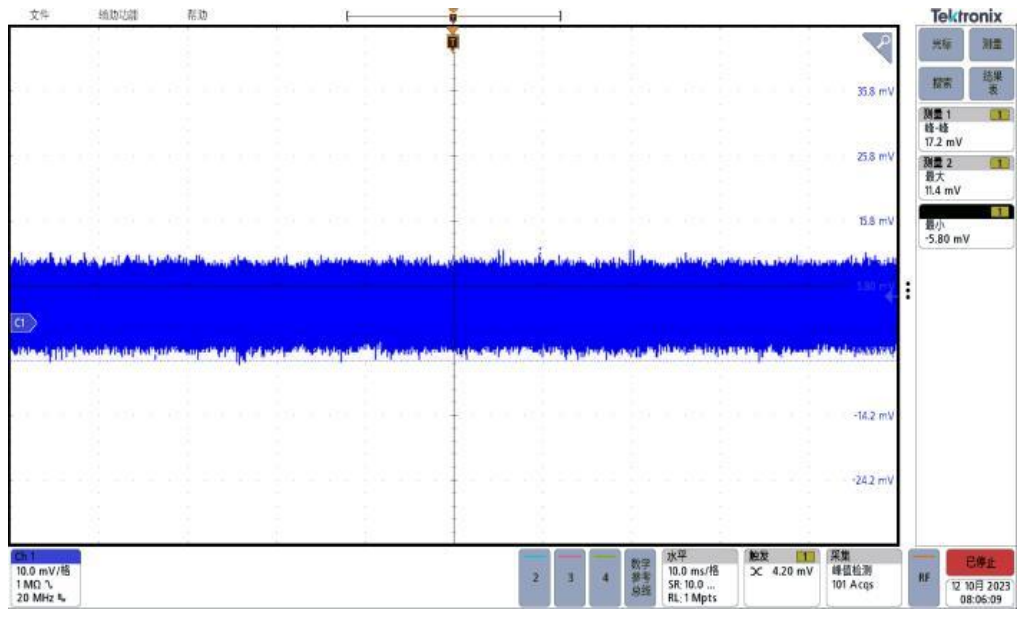Turn on channel 4 button
Image resolution: width=1025 pixels, height=617 pixels.
tap(605, 578)
